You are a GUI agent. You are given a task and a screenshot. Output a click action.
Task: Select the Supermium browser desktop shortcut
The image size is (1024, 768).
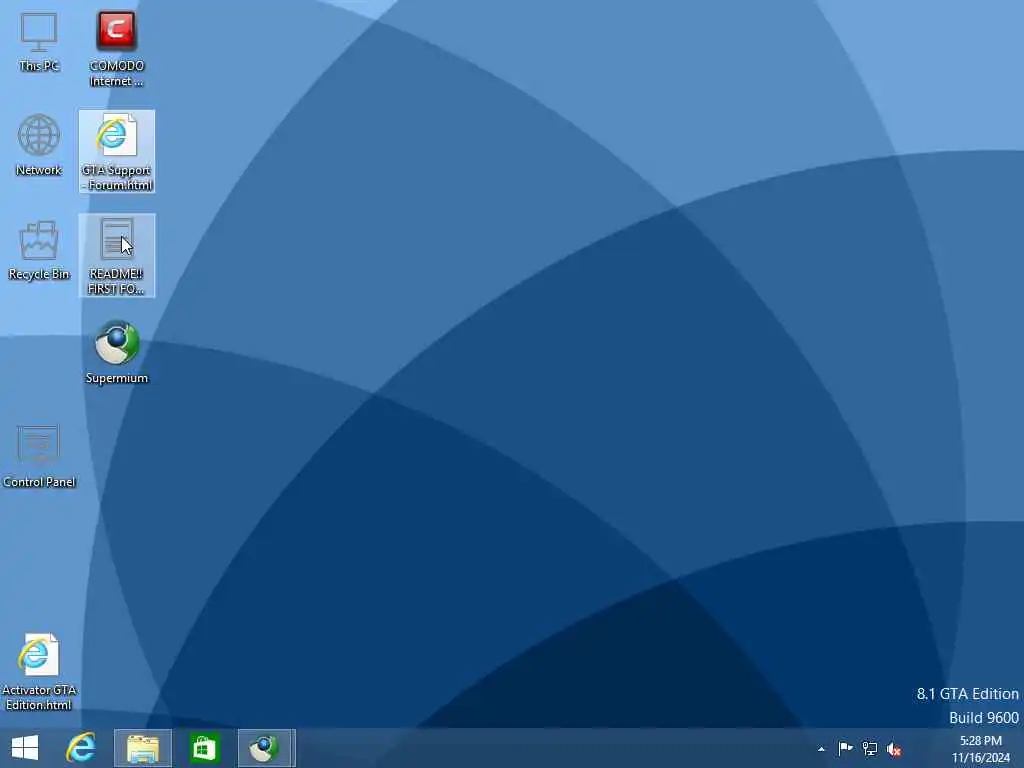click(117, 352)
